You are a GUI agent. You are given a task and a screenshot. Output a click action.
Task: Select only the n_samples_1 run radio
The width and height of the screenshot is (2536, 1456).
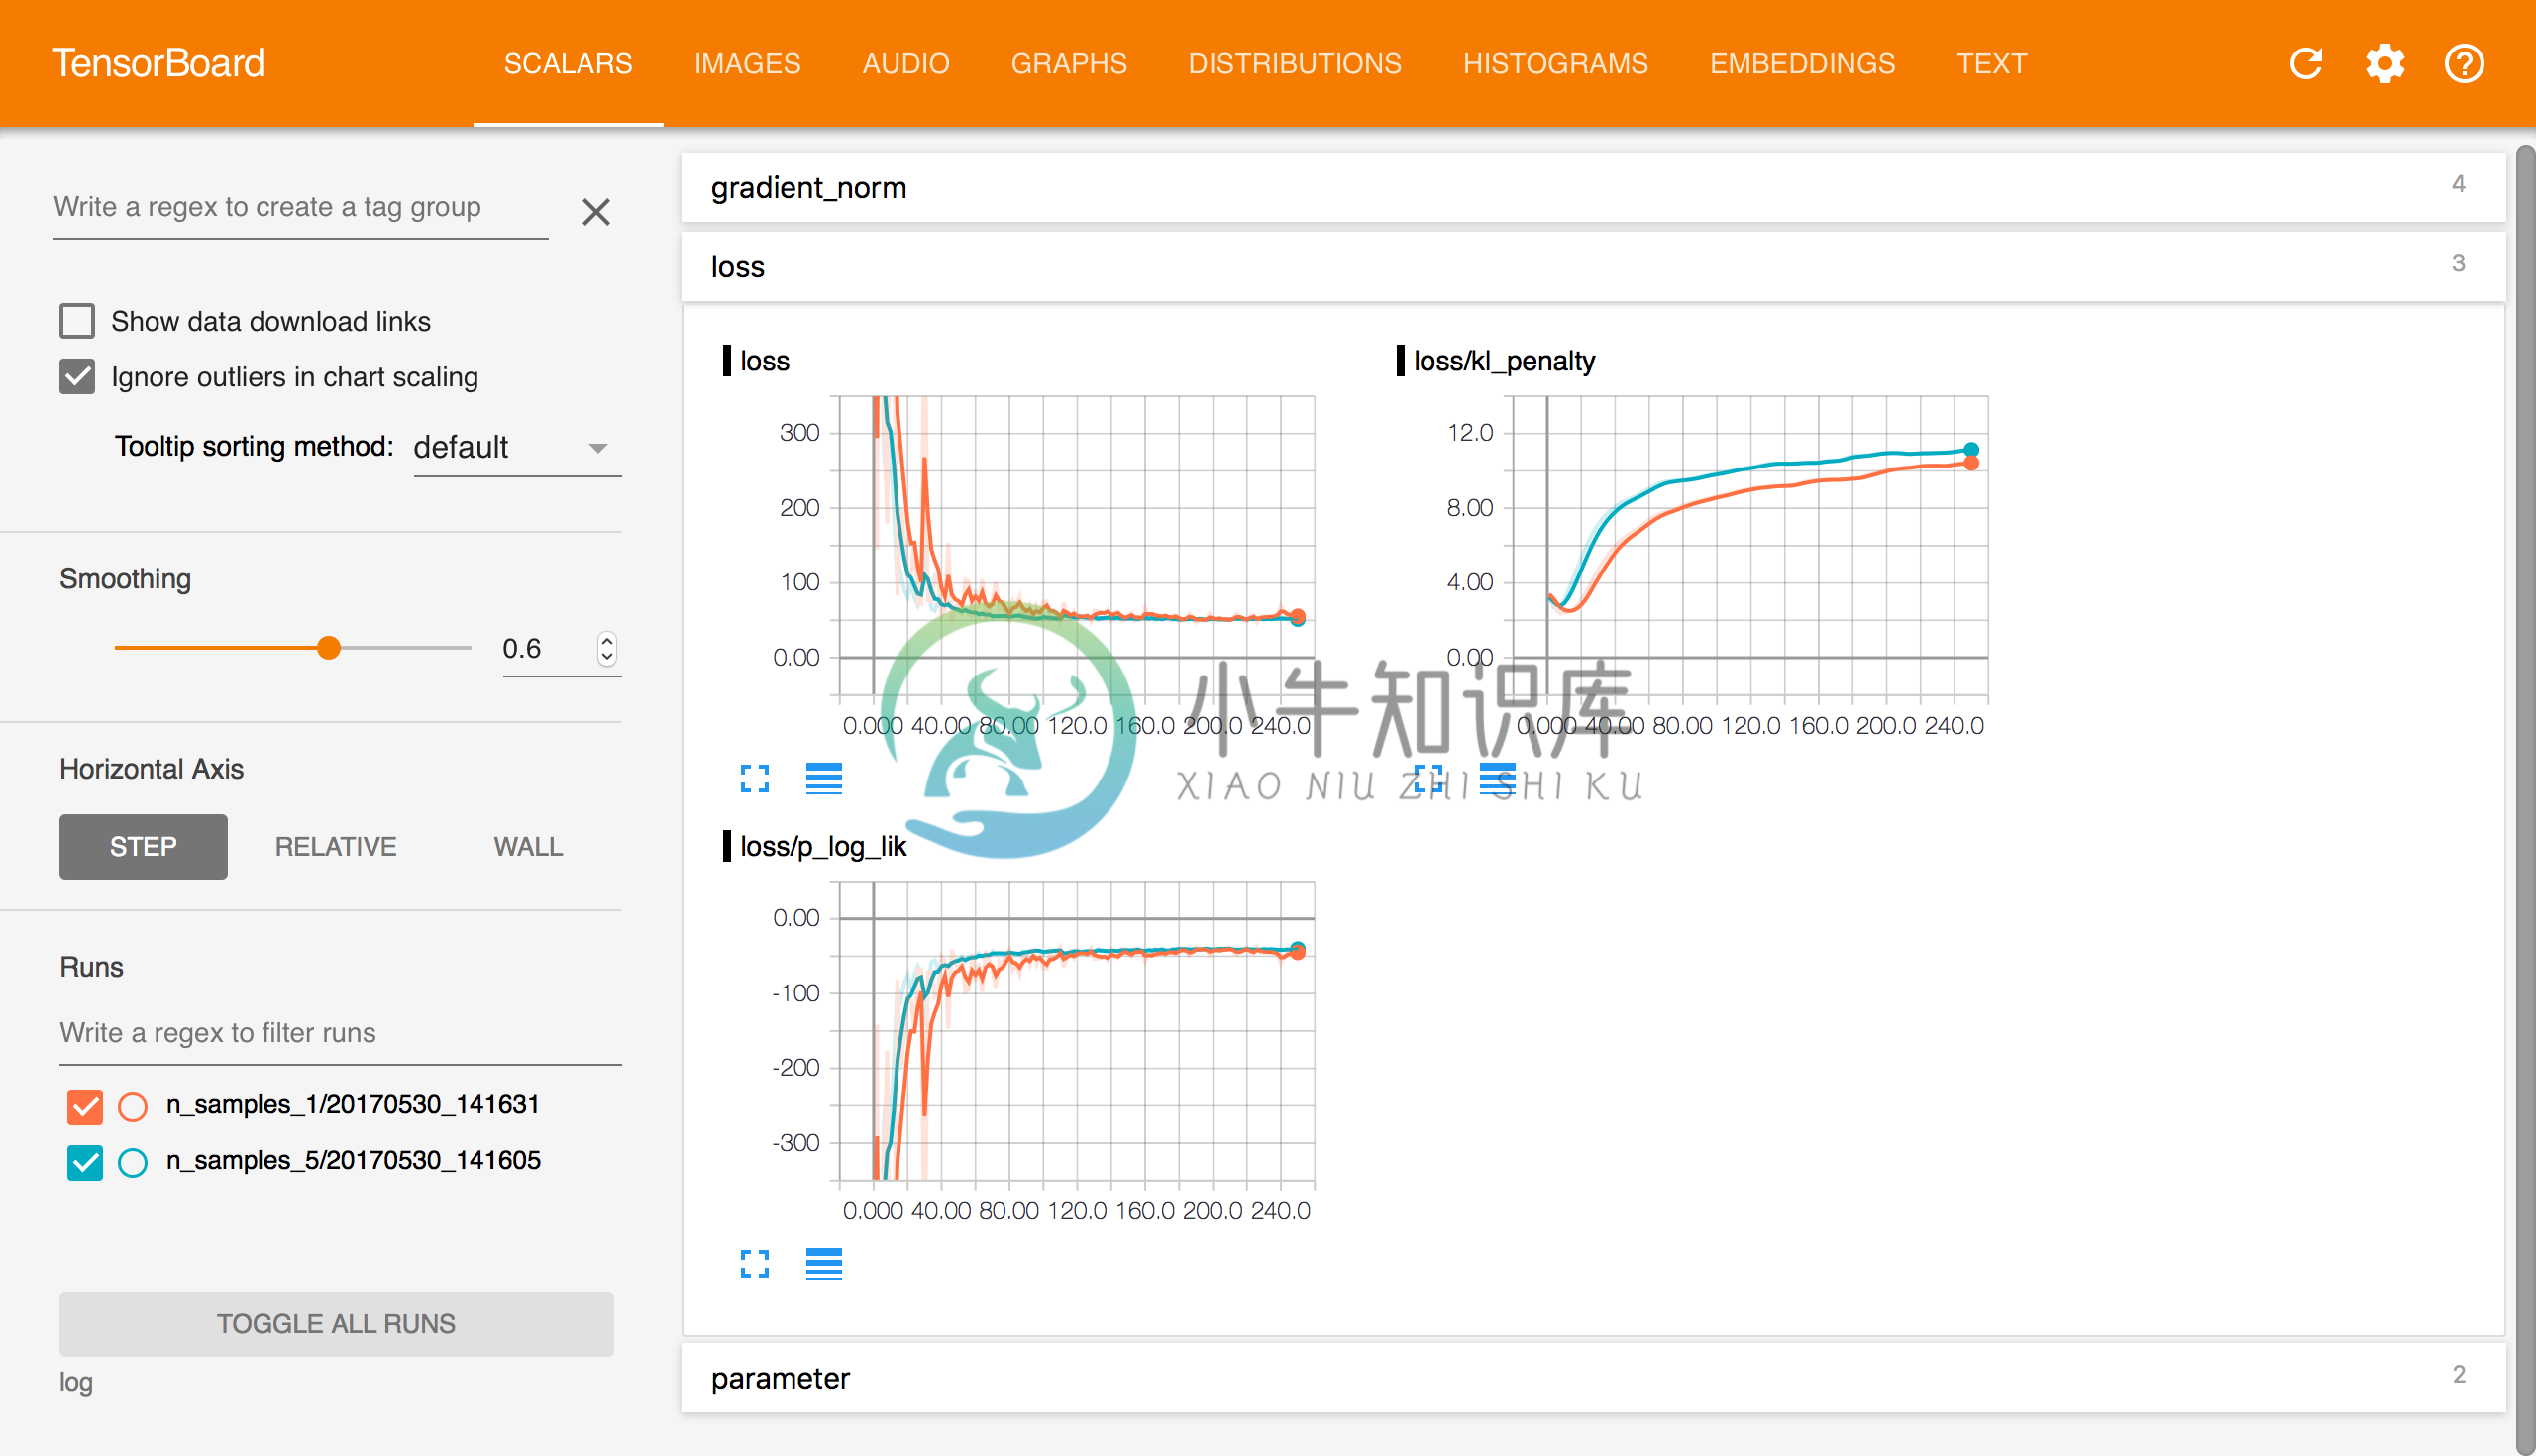(132, 1106)
